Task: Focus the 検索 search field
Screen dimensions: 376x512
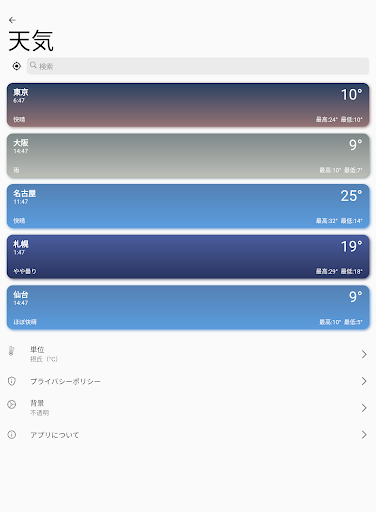Action: tap(198, 66)
